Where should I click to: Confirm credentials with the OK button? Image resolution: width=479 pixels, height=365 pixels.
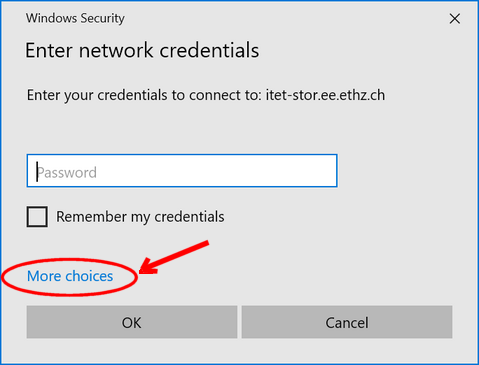click(132, 322)
